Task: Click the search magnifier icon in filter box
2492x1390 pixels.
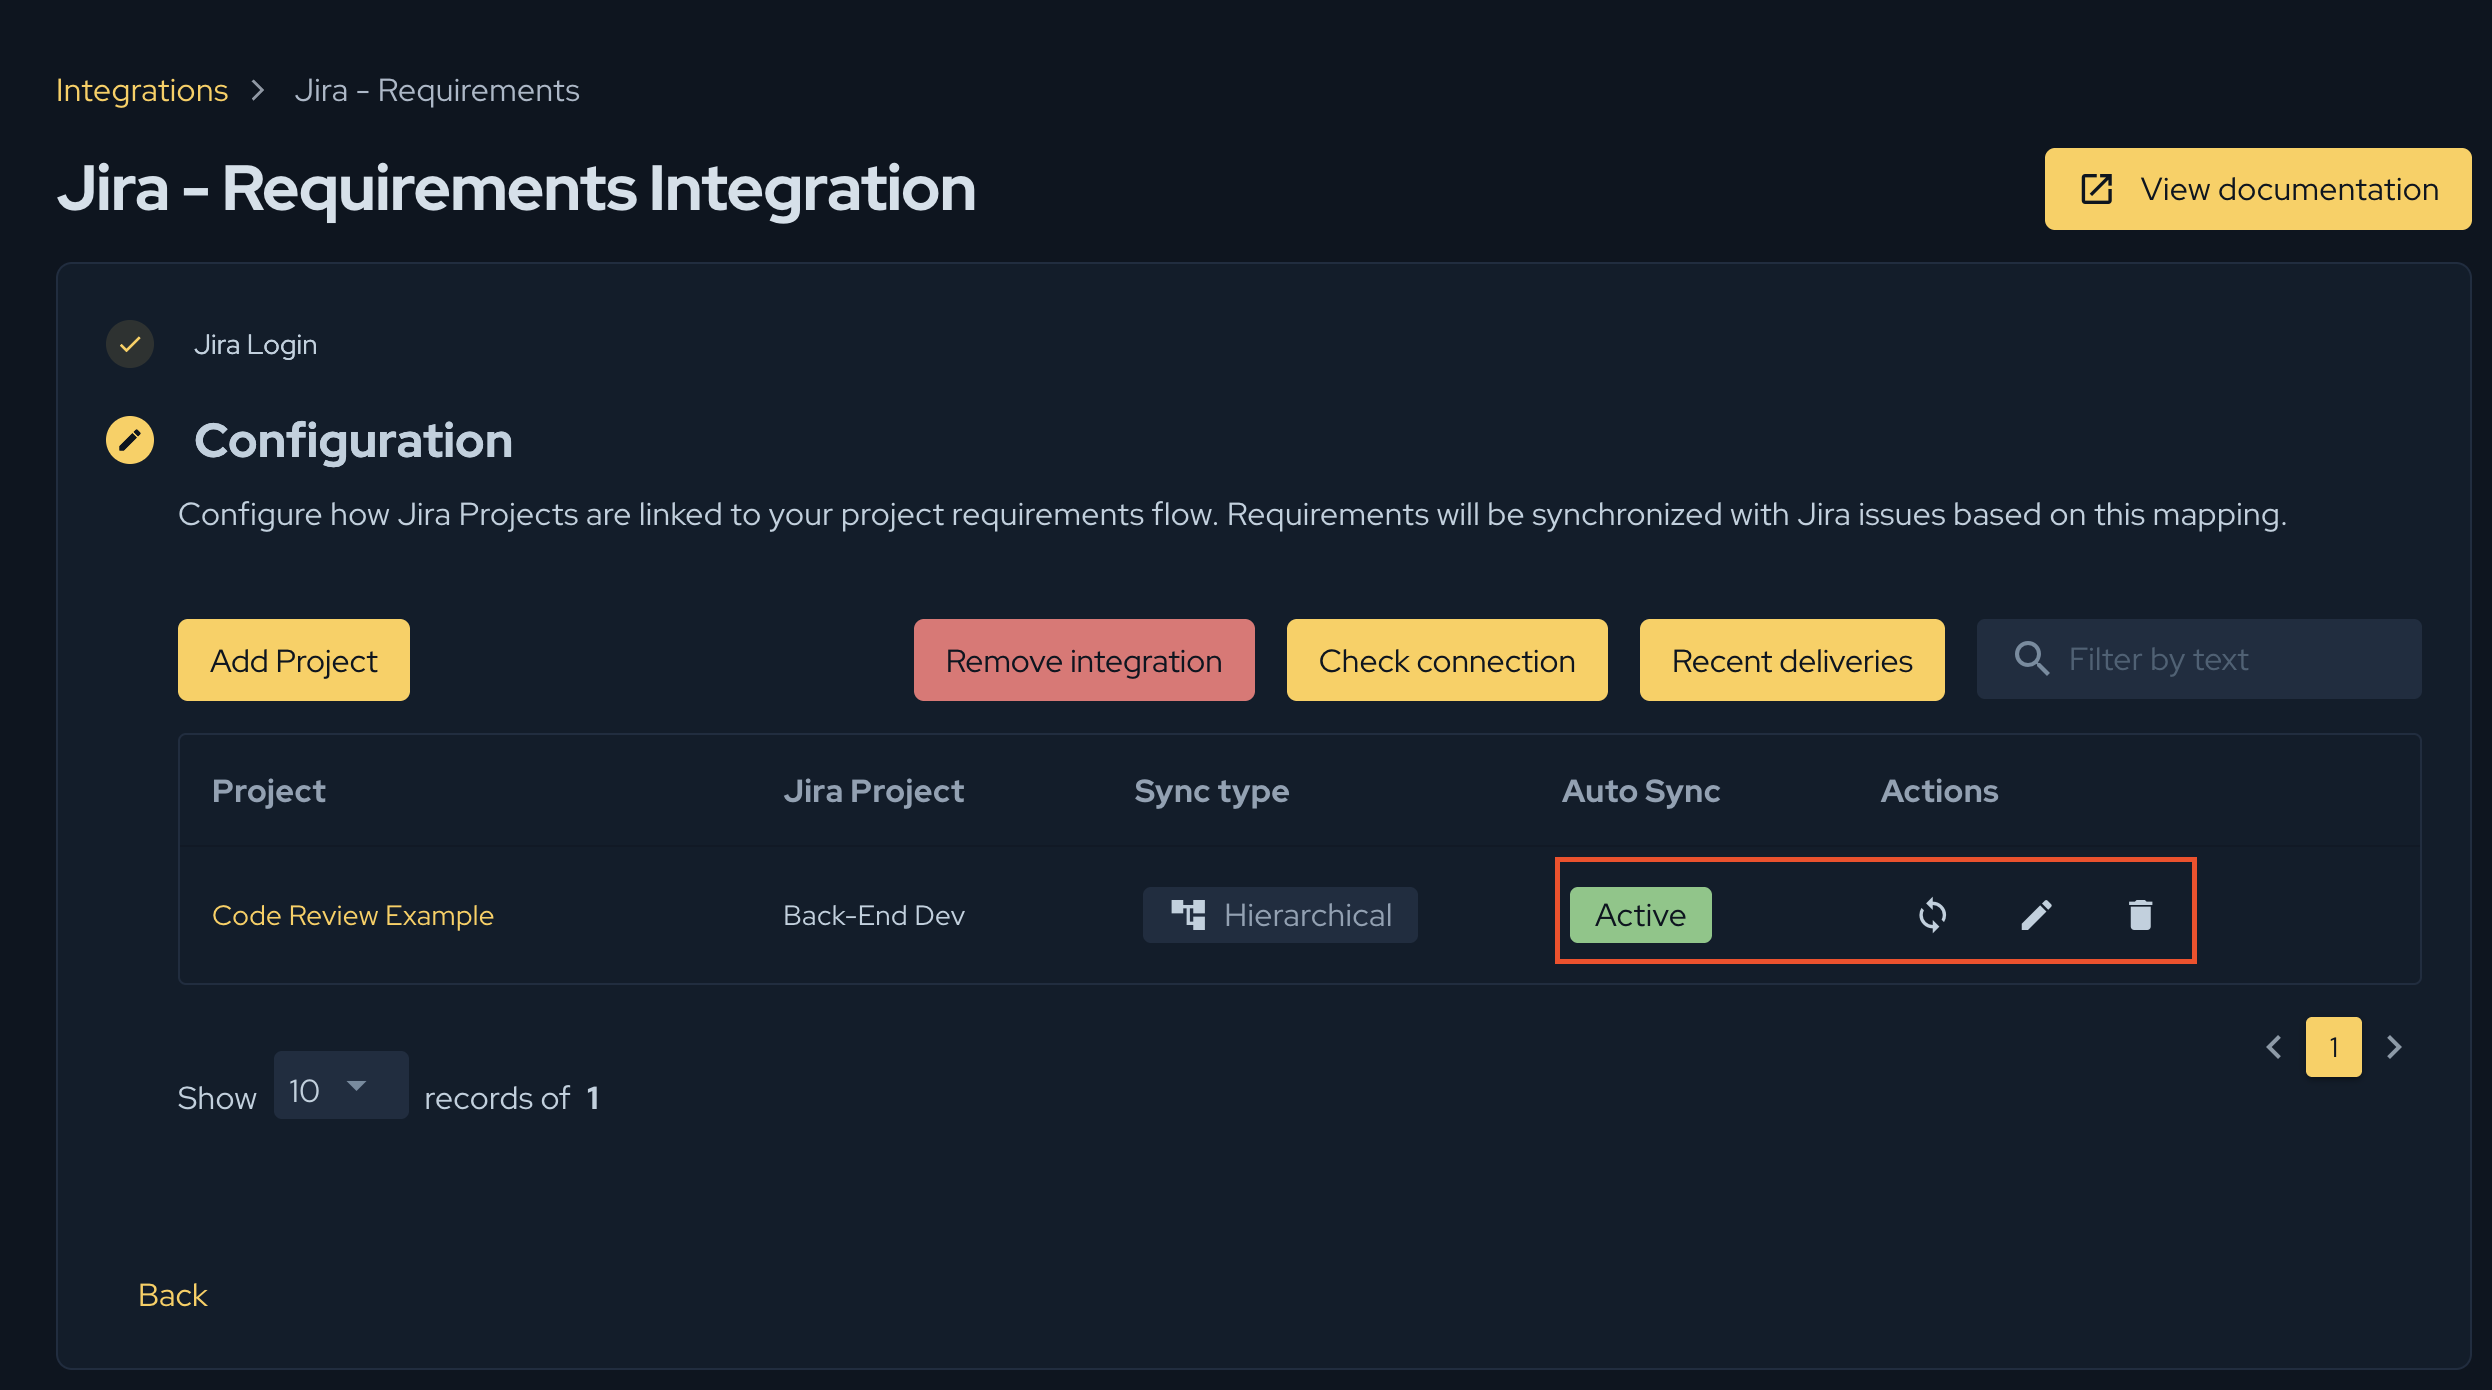Action: point(2032,659)
